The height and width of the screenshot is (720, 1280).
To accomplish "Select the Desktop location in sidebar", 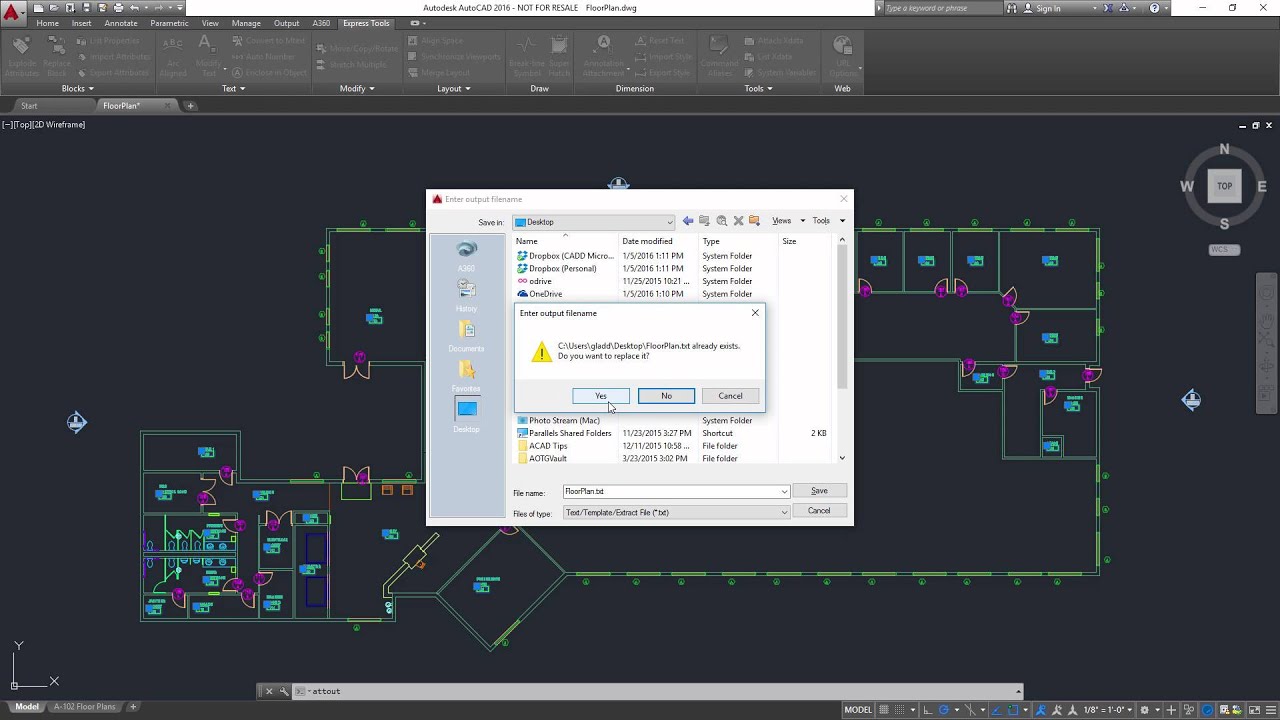I will (466, 416).
